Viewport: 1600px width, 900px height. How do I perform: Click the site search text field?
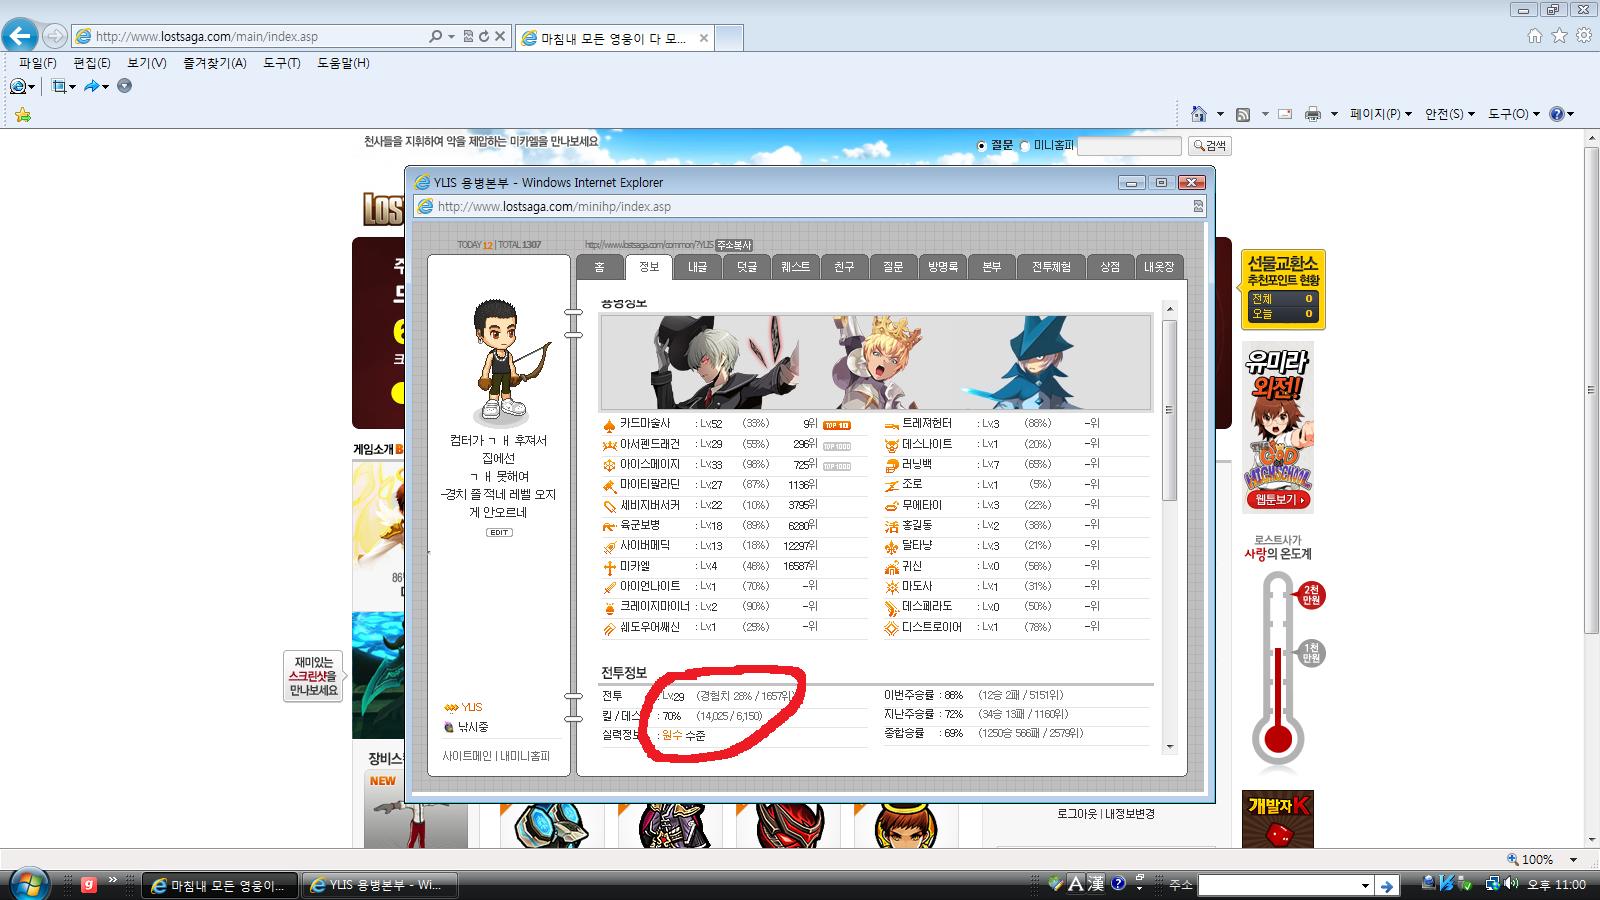pyautogui.click(x=1129, y=146)
